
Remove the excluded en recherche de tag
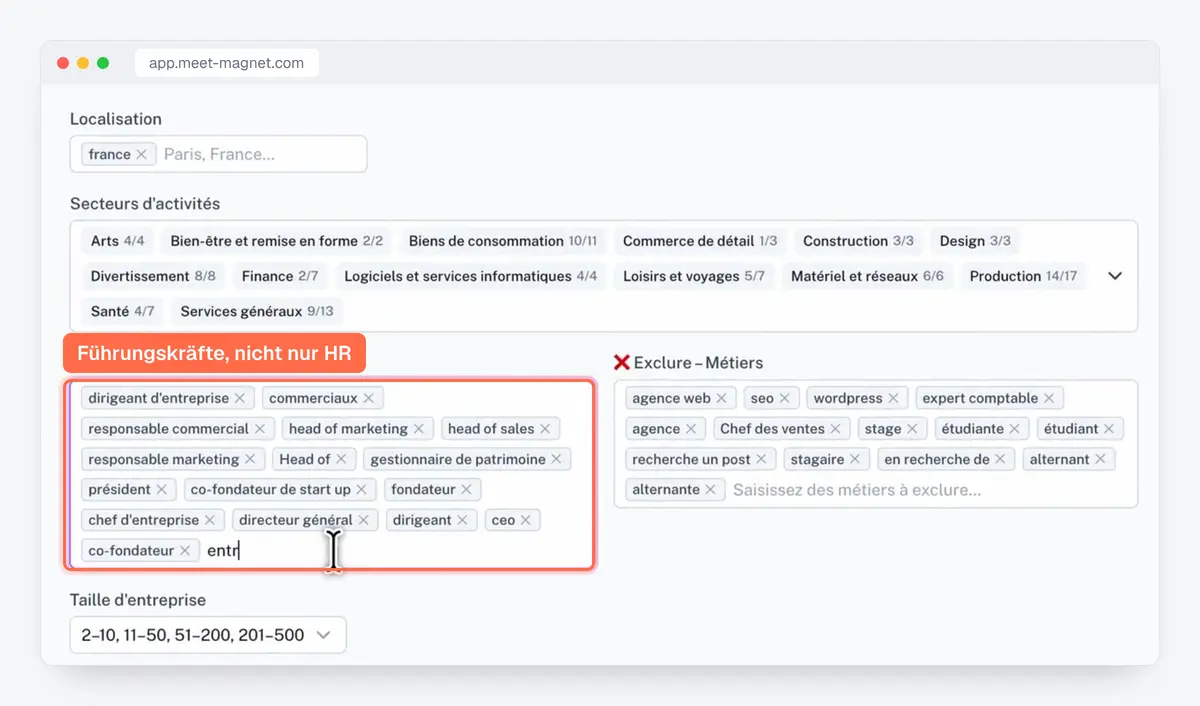click(x=1000, y=459)
